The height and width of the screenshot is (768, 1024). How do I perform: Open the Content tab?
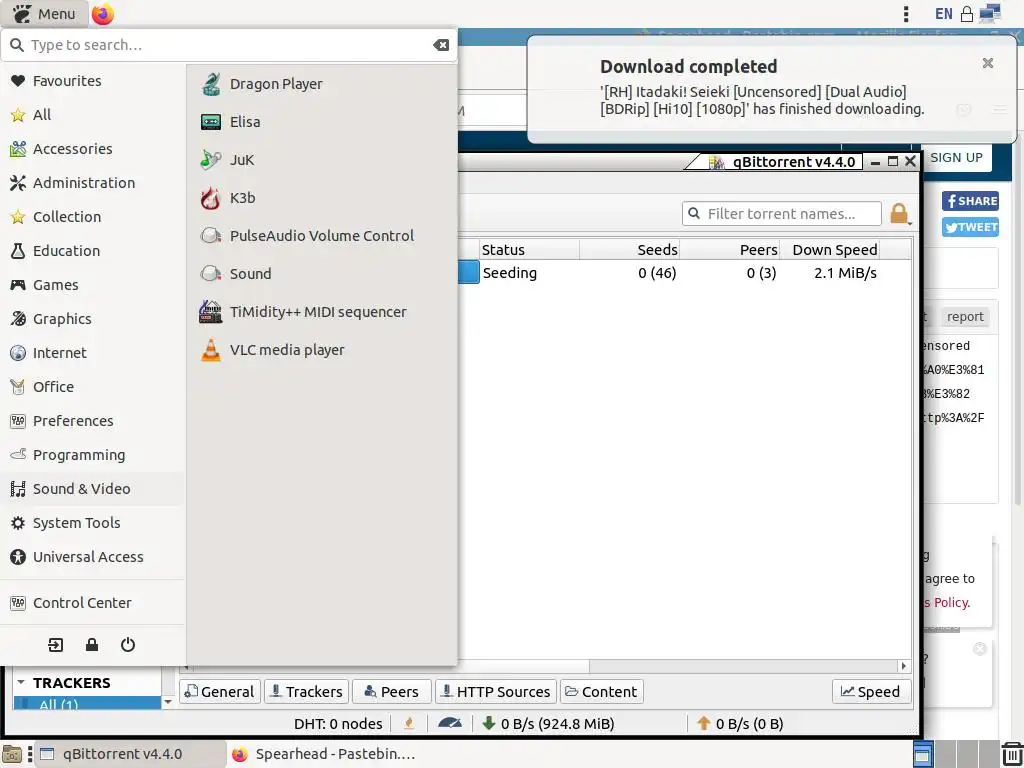(601, 692)
